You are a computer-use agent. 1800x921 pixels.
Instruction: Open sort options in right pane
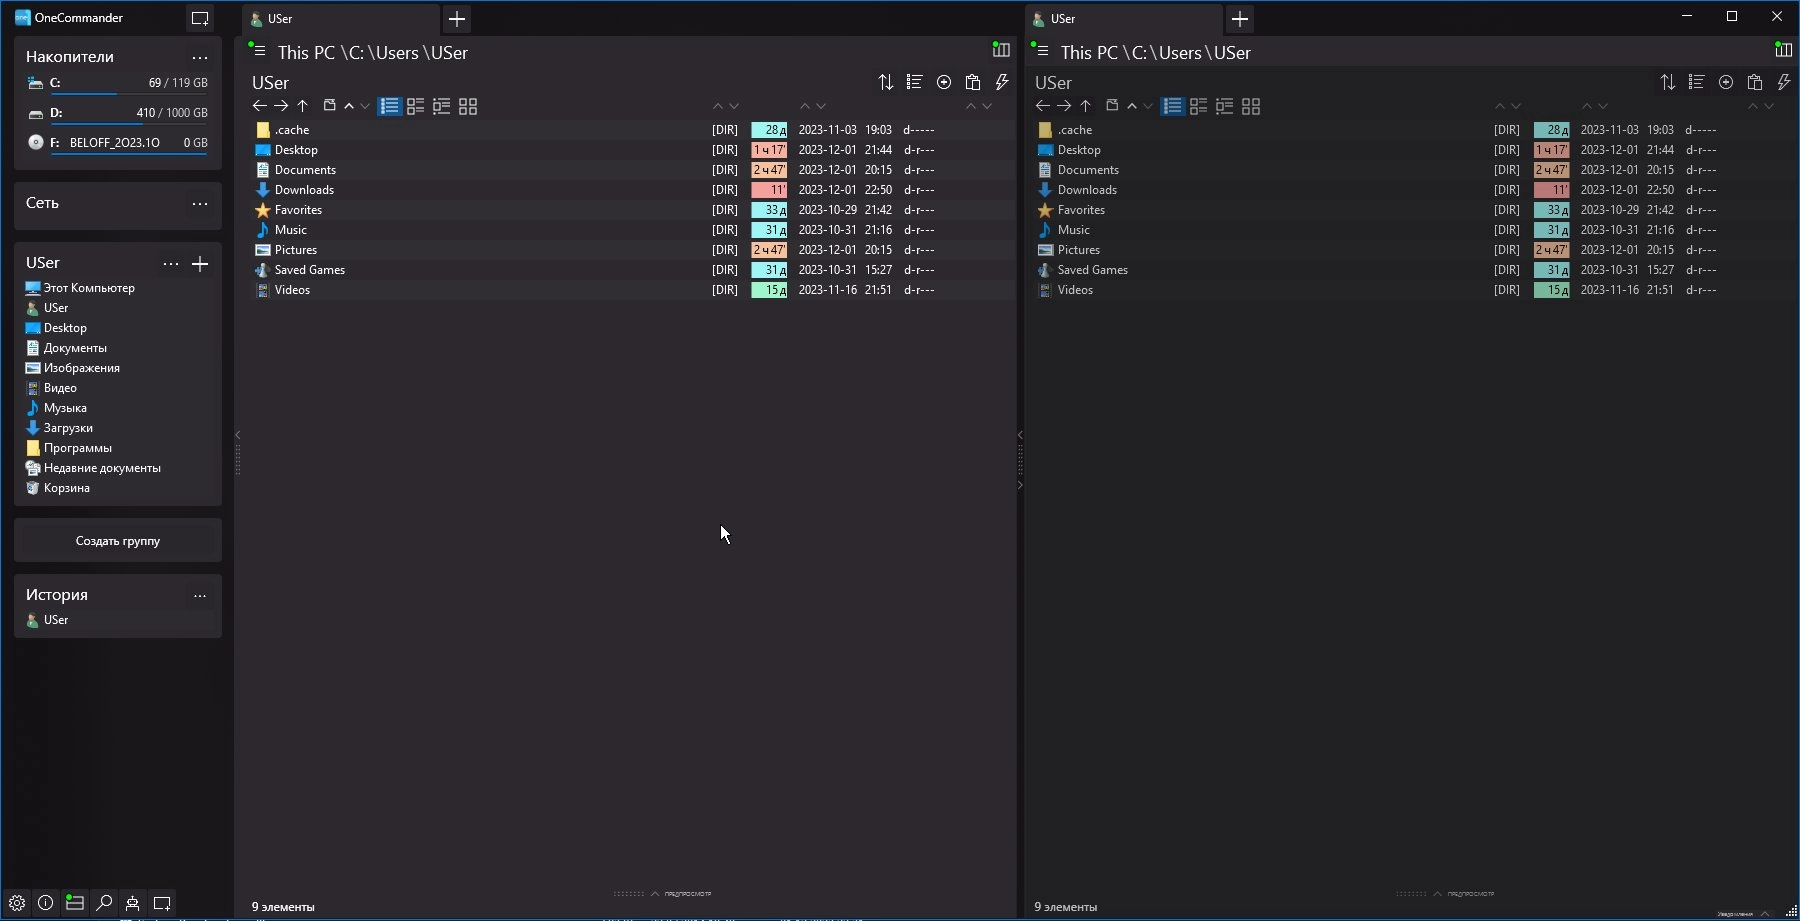[1668, 82]
